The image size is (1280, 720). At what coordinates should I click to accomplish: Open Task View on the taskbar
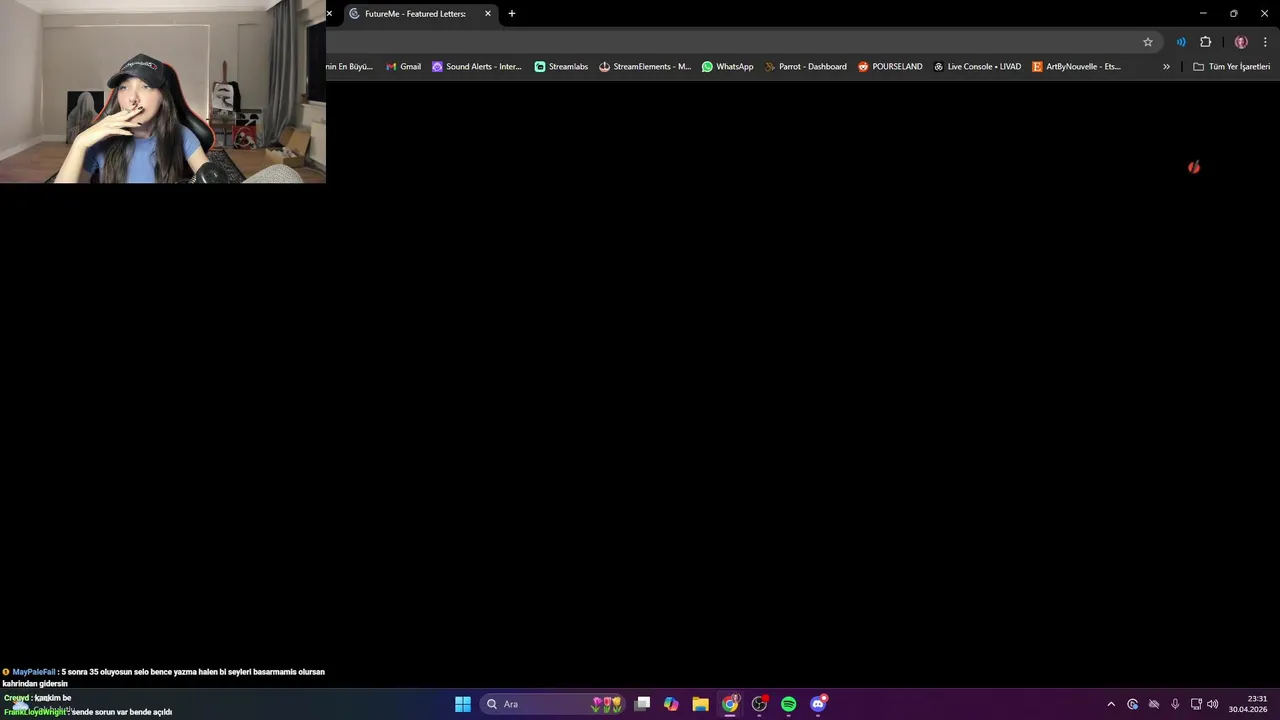(642, 704)
